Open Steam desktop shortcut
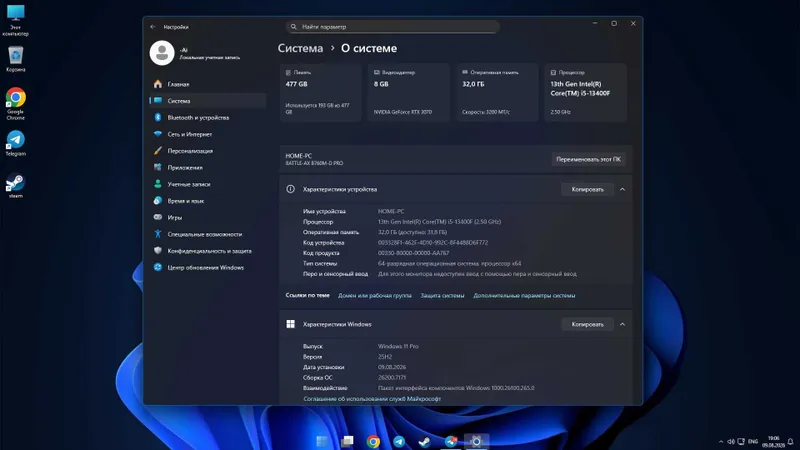Image resolution: width=800 pixels, height=450 pixels. (x=15, y=186)
